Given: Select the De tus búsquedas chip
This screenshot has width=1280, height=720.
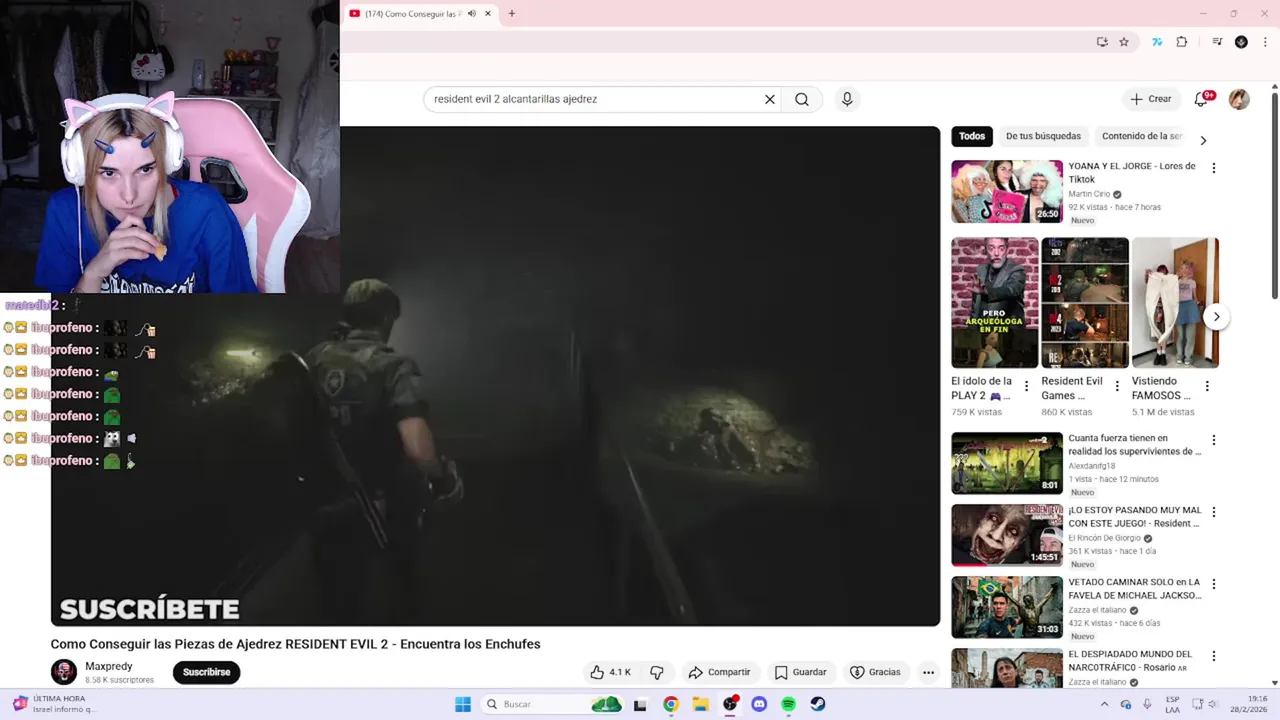Looking at the screenshot, I should click(1043, 136).
